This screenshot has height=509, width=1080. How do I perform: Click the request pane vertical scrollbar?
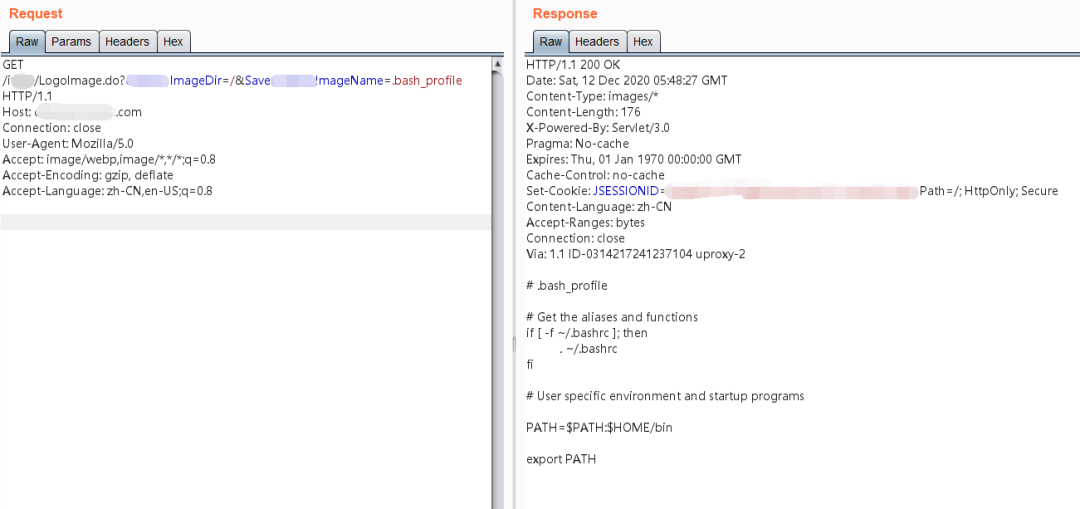[x=497, y=280]
